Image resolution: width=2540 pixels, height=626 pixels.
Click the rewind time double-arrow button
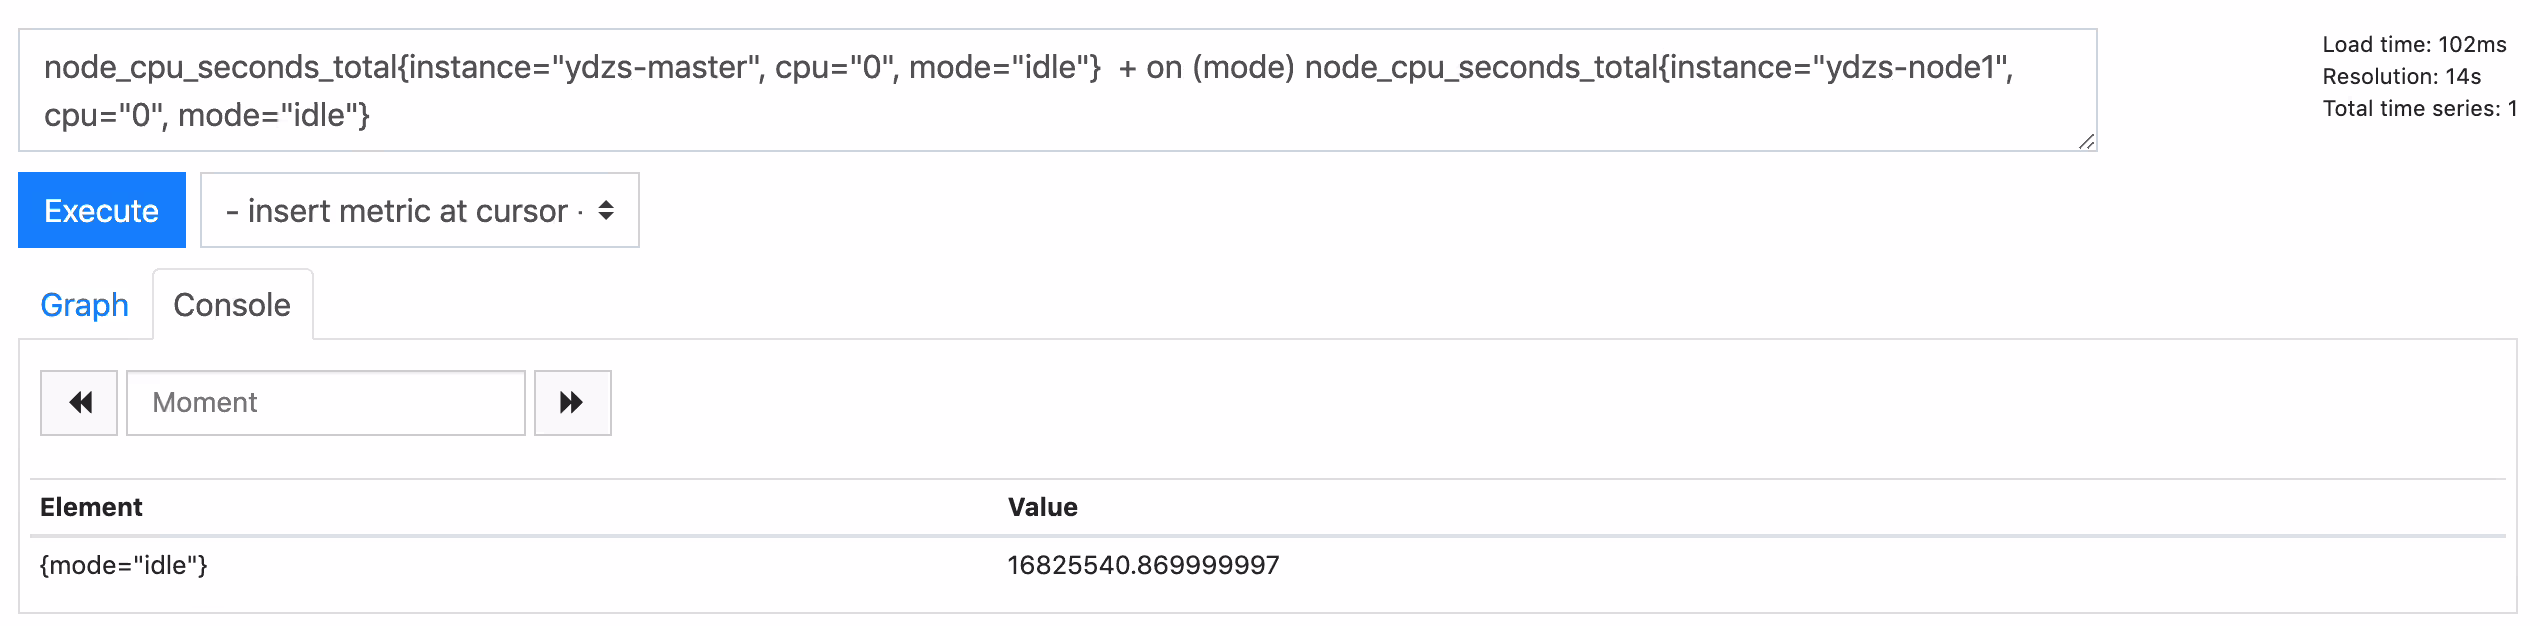click(x=79, y=403)
